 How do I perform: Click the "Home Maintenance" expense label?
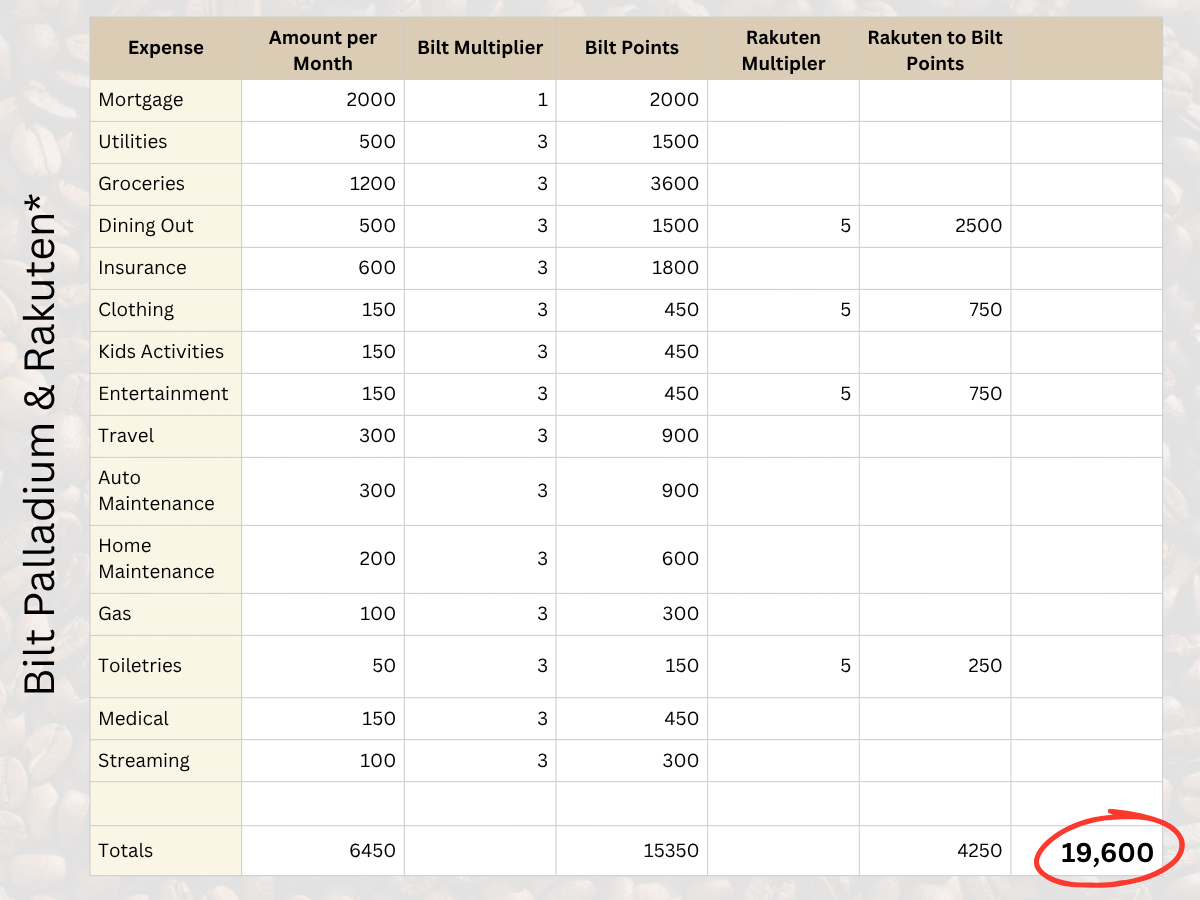pyautogui.click(x=156, y=559)
